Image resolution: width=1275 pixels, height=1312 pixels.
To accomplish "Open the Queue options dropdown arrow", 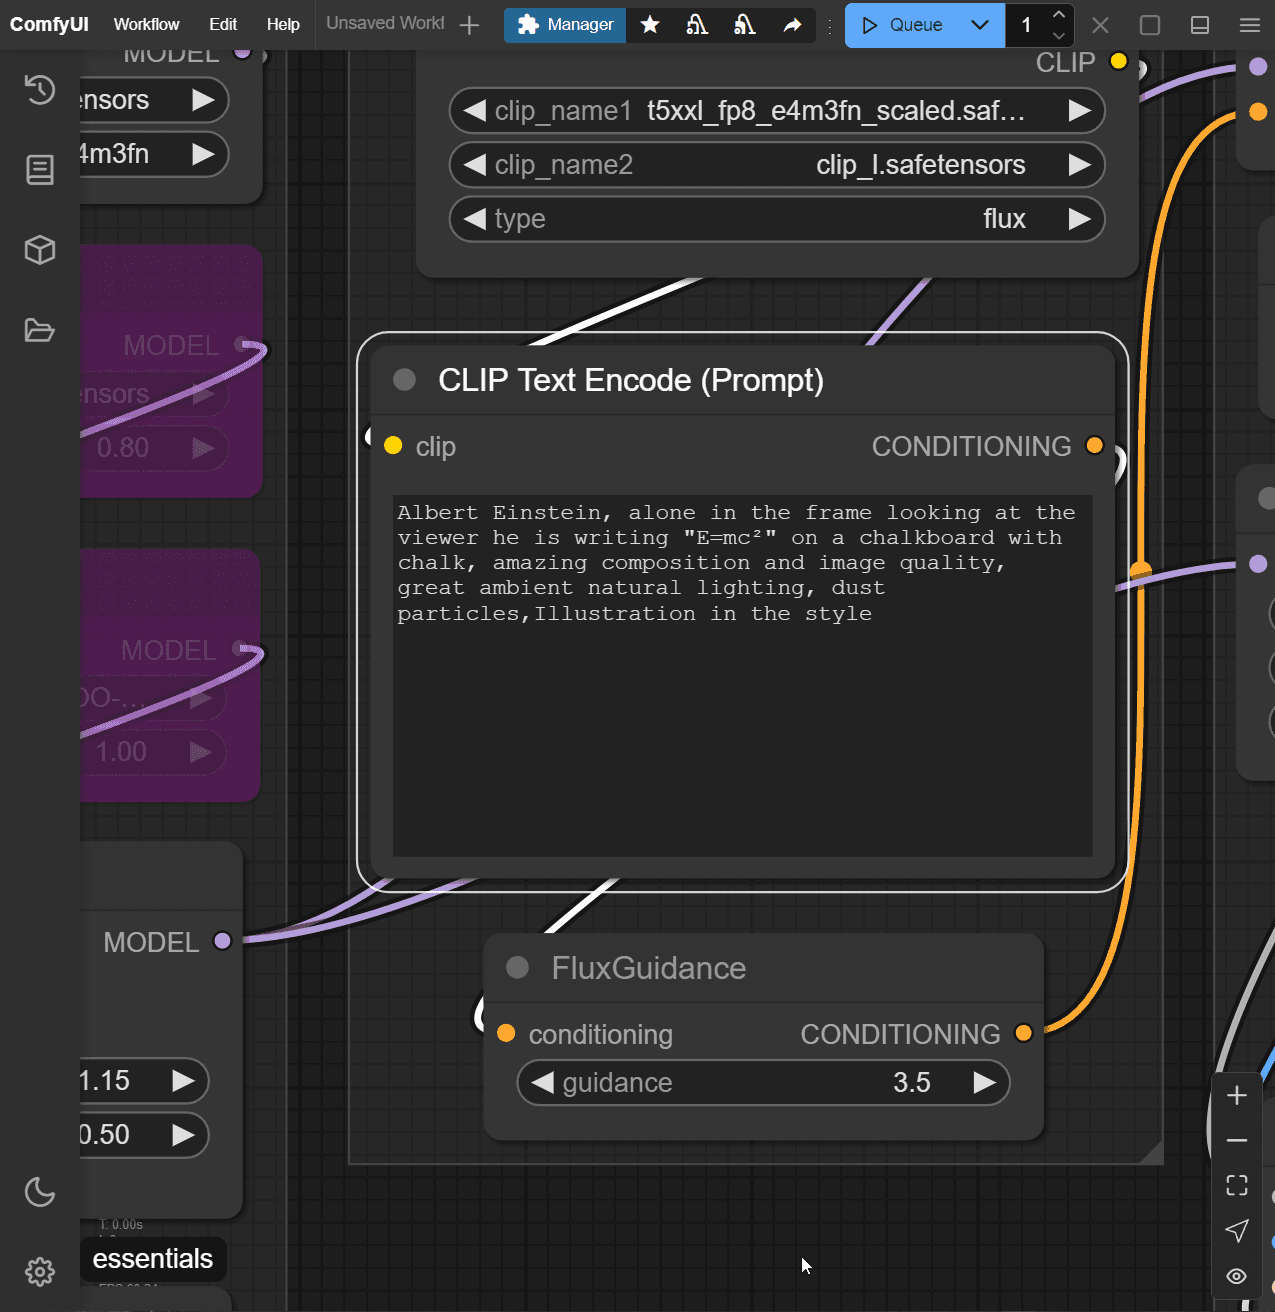I will point(980,25).
